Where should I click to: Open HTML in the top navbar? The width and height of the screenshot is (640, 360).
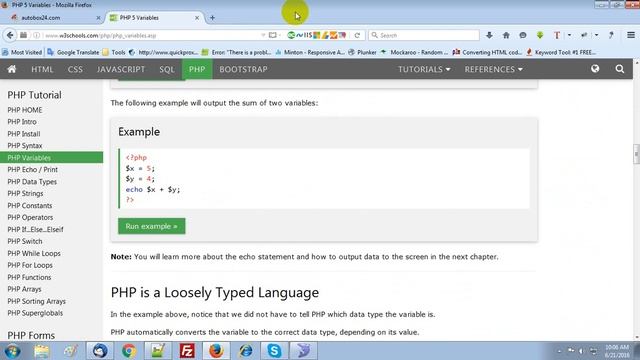click(x=42, y=69)
